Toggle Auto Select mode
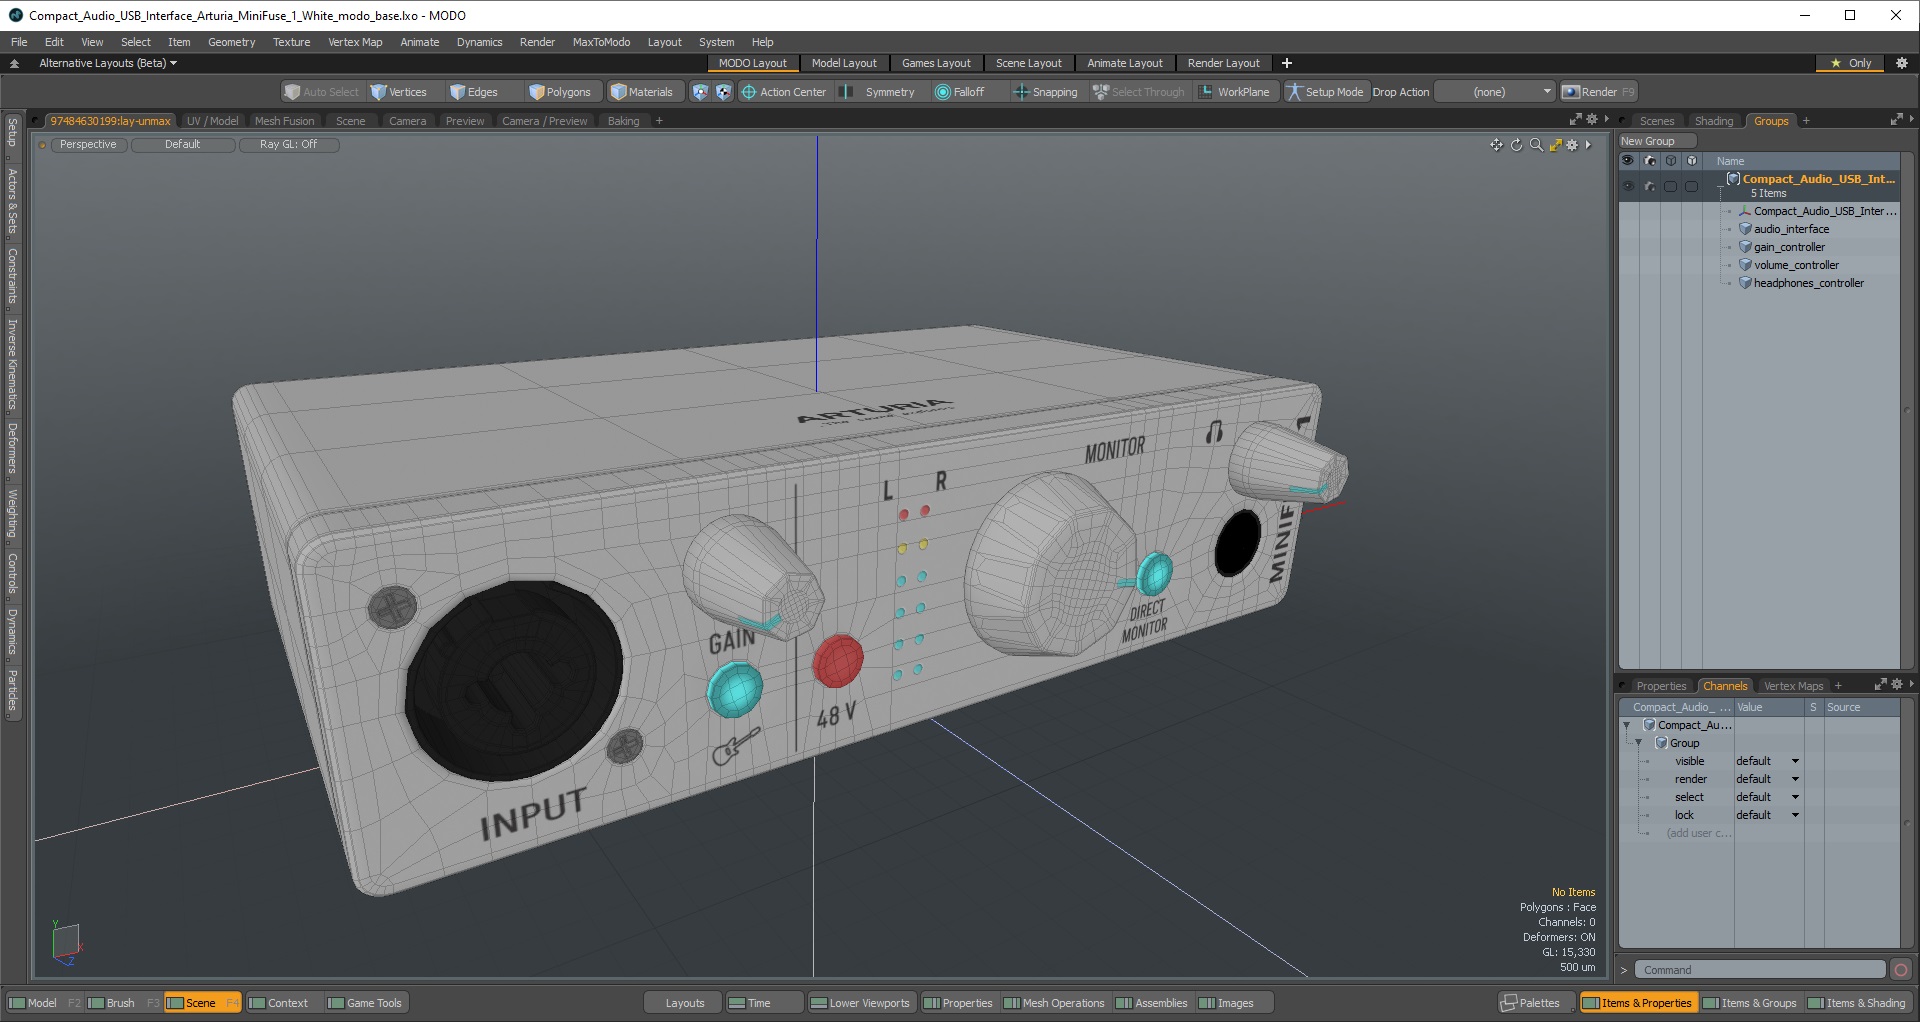 [x=322, y=92]
